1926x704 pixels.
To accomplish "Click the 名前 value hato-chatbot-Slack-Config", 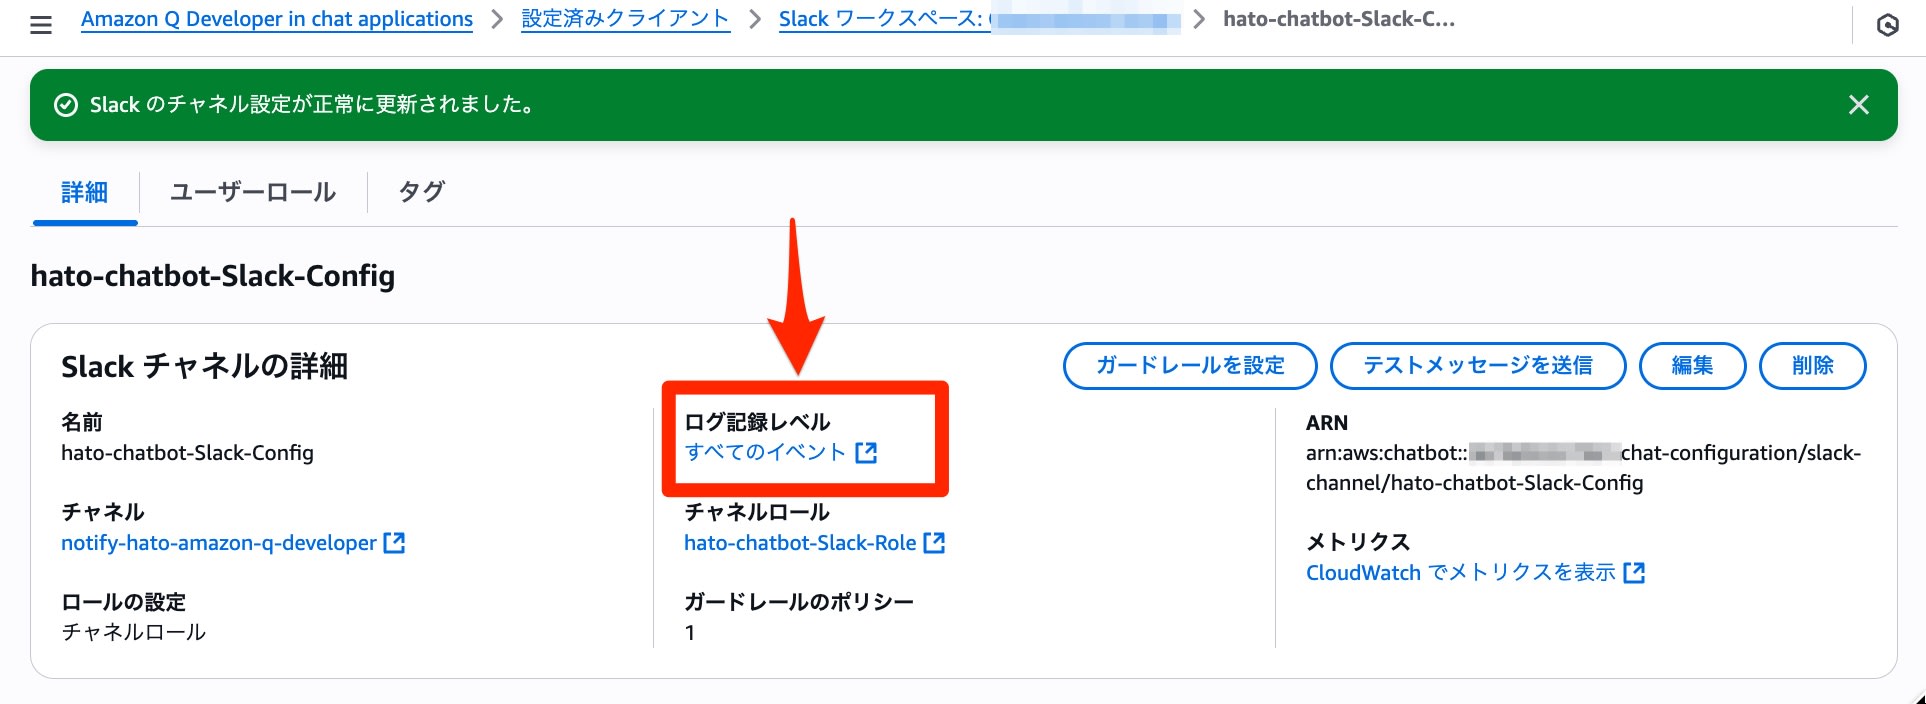I will point(187,453).
